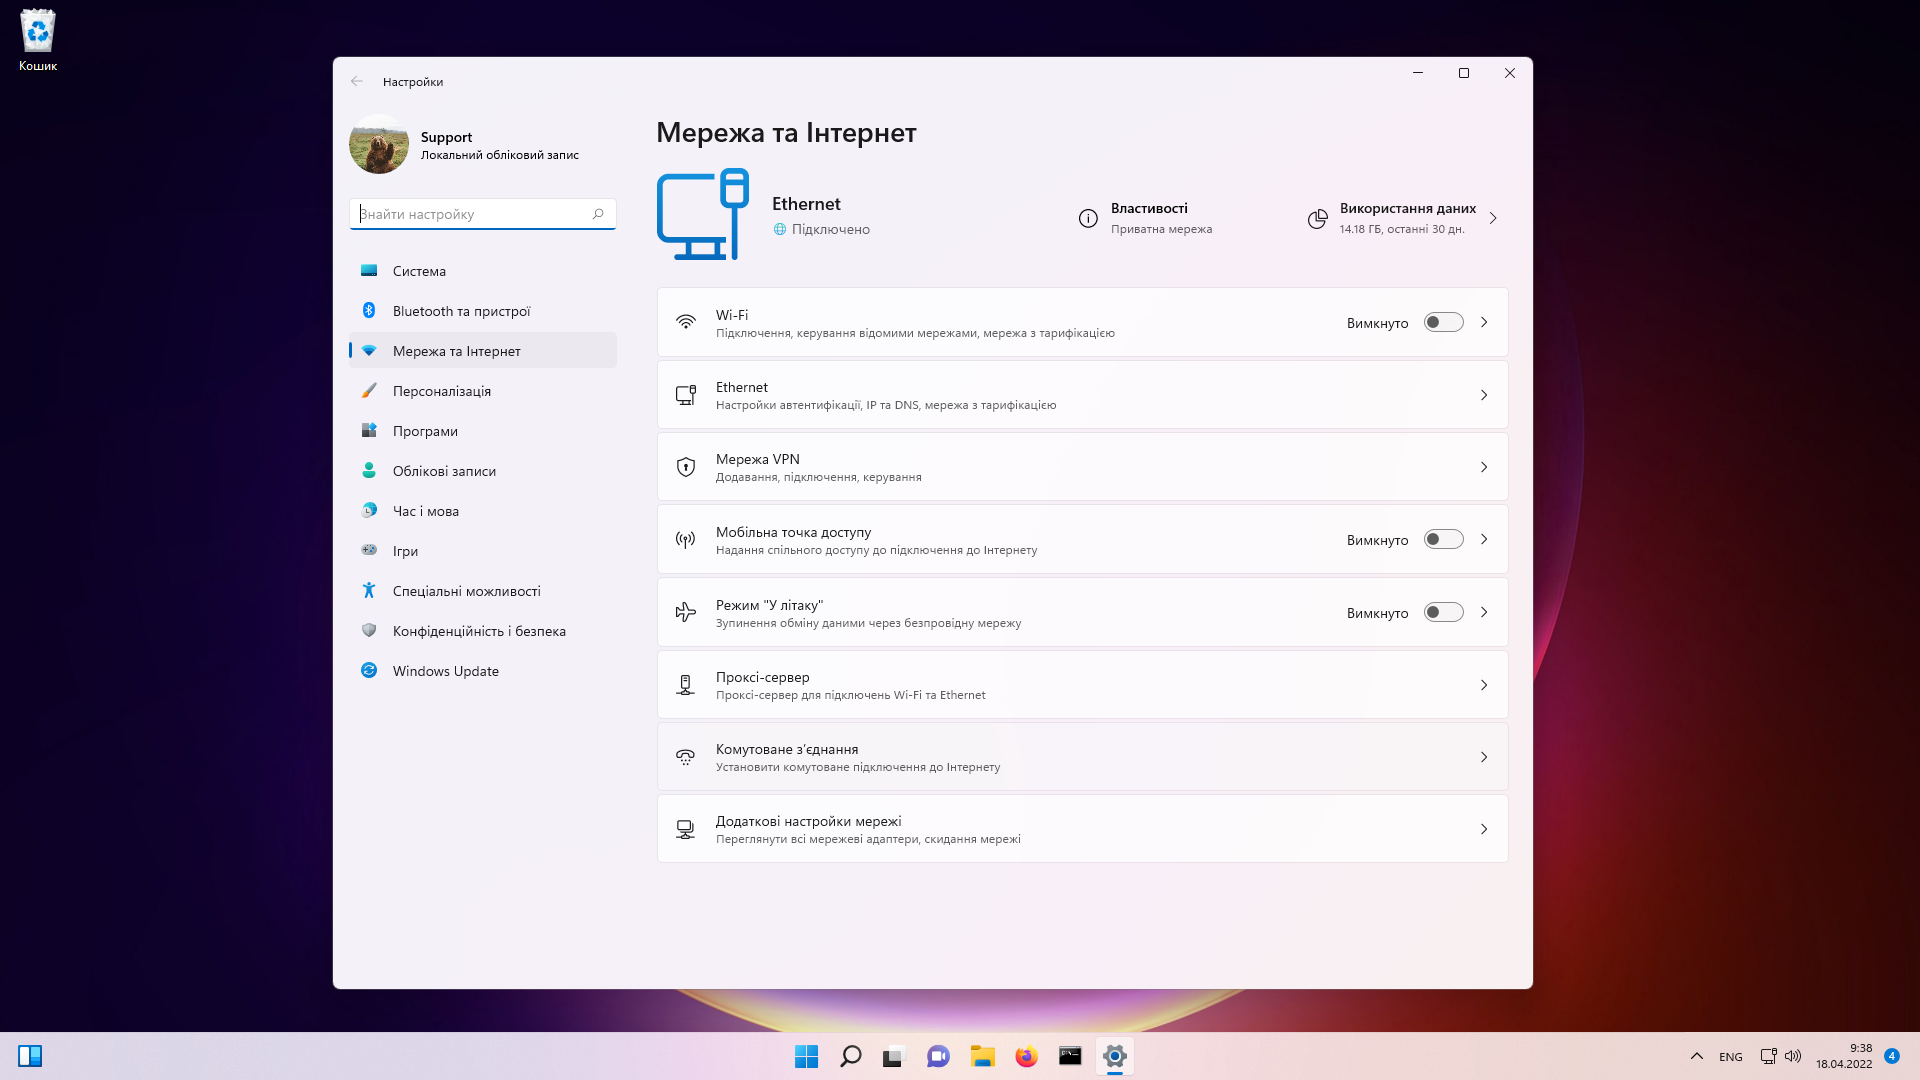Toggle the Wi-Fi switch on
The image size is (1920, 1080).
point(1443,322)
